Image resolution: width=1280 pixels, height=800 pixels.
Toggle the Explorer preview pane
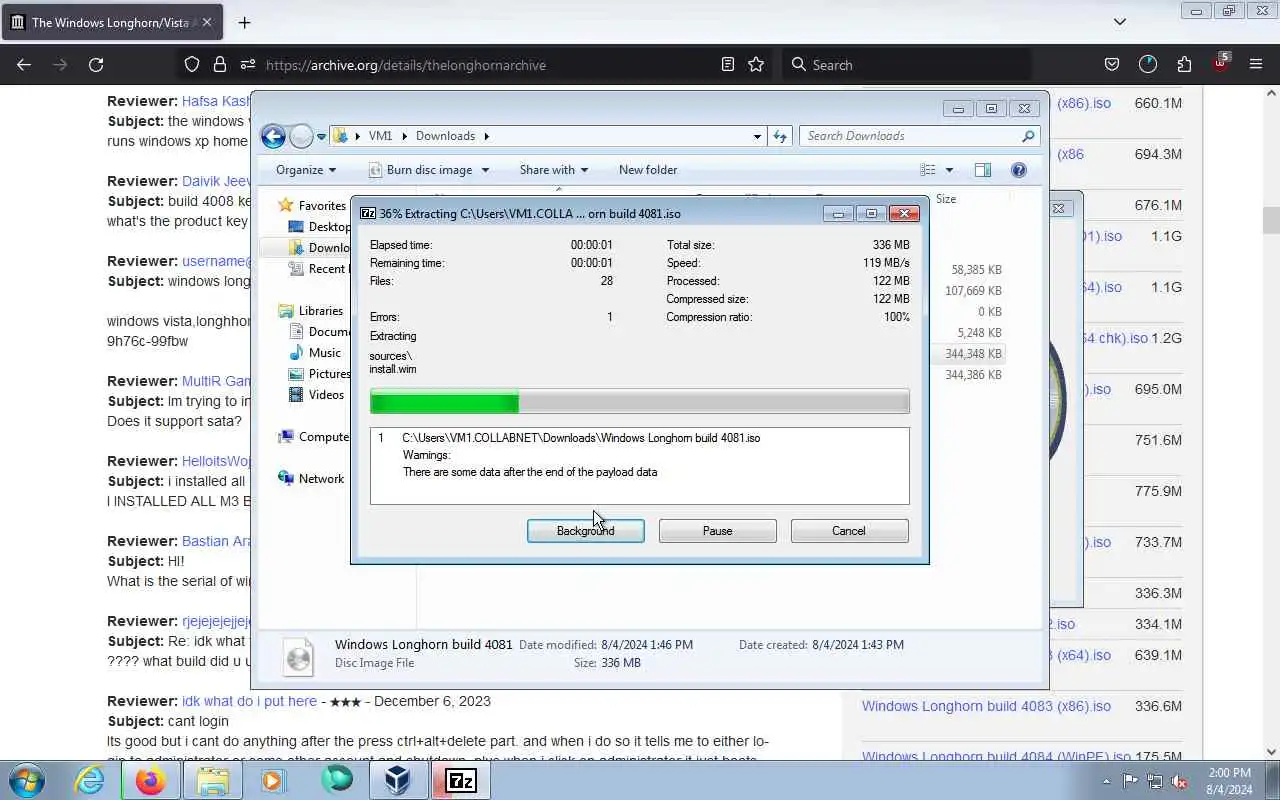pos(983,170)
